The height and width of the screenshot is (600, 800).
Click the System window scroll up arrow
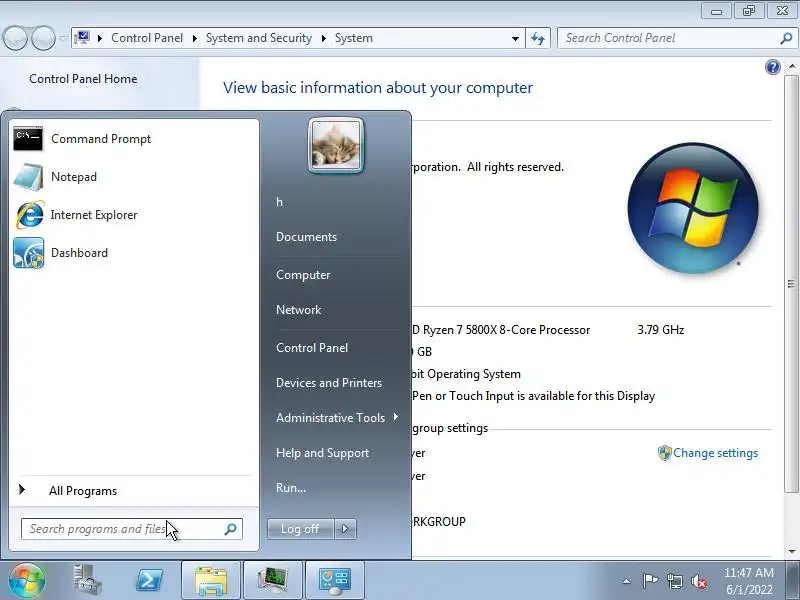(x=792, y=66)
